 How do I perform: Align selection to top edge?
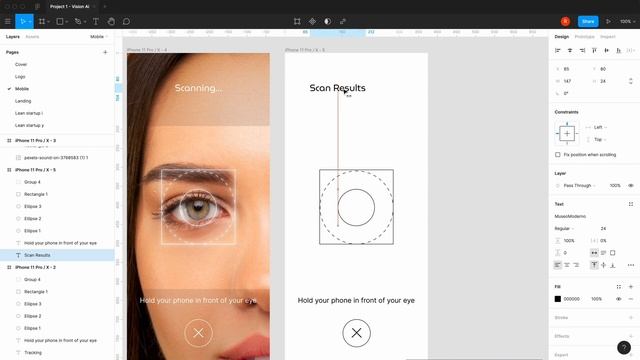(x=594, y=50)
